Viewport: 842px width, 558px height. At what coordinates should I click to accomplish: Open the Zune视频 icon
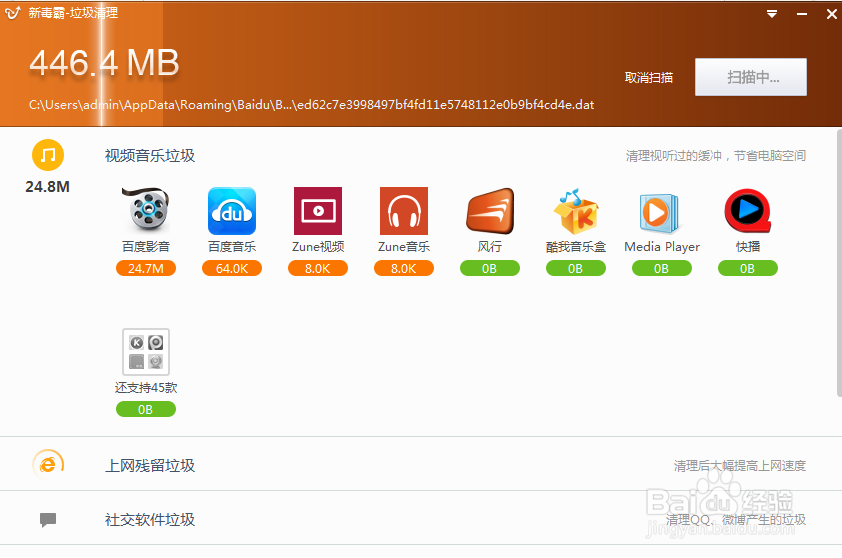[x=318, y=211]
